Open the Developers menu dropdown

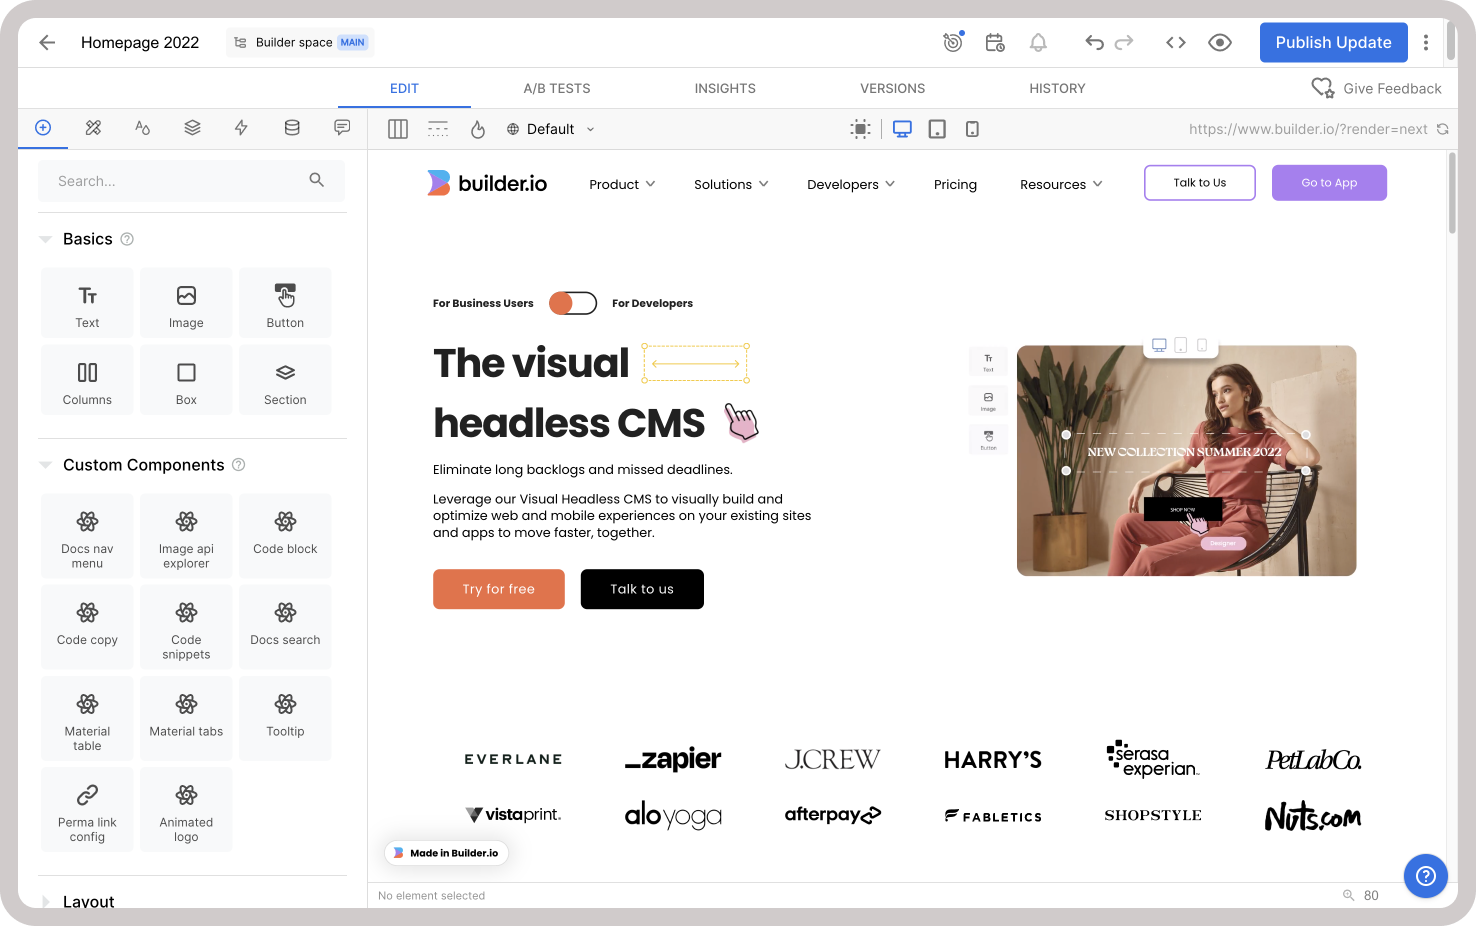851,185
